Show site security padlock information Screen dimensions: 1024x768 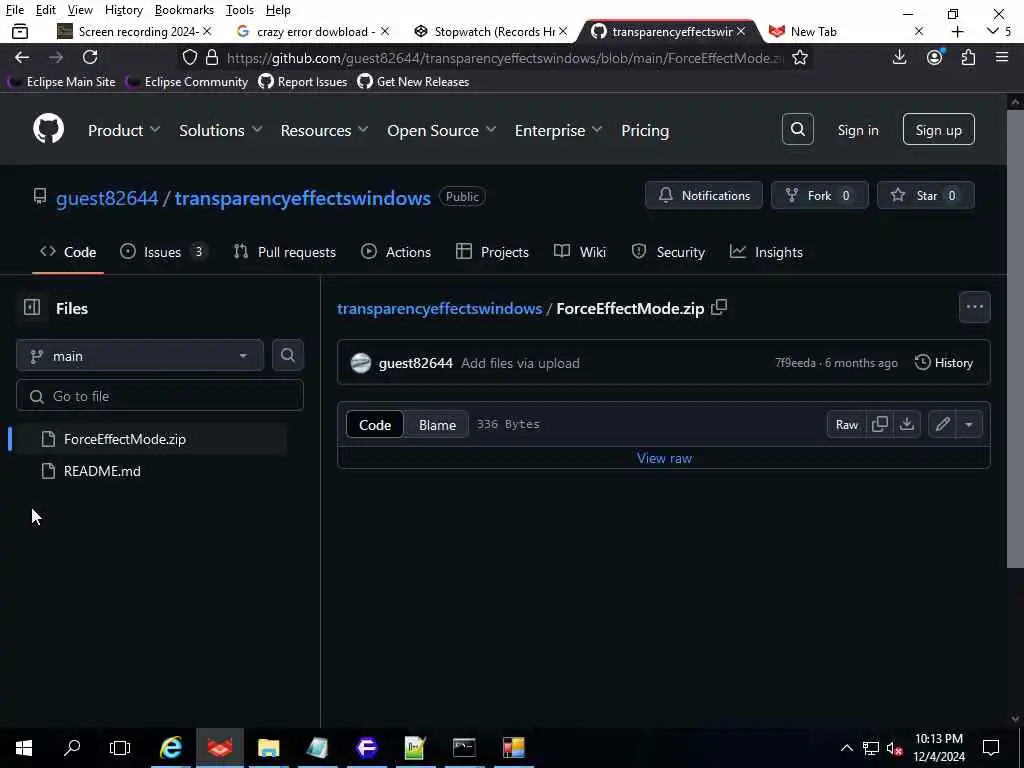pyautogui.click(x=212, y=57)
